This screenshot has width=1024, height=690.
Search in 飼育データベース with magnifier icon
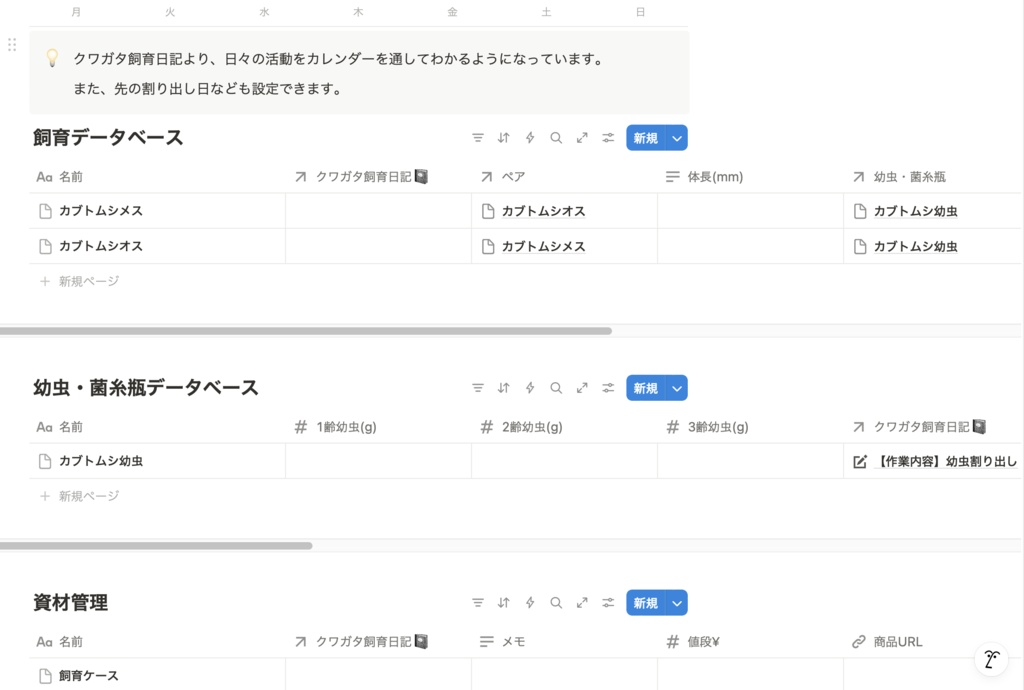[x=556, y=138]
